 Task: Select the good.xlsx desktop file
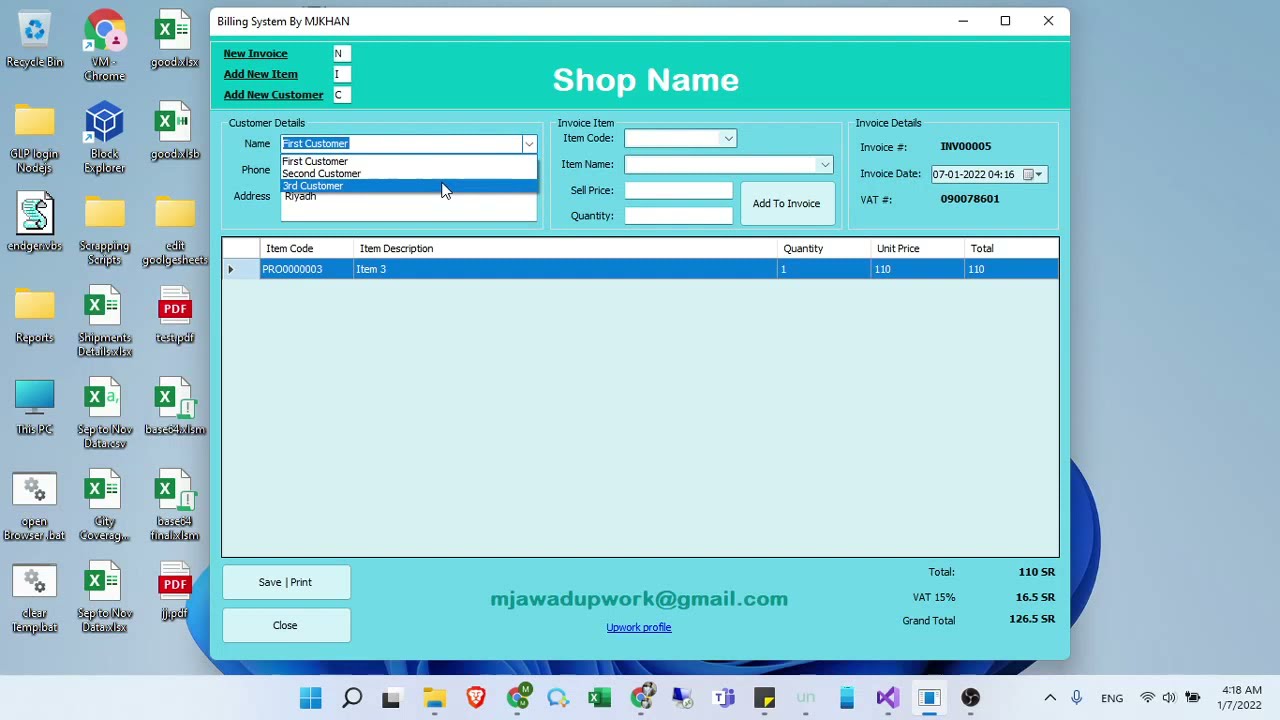click(174, 40)
